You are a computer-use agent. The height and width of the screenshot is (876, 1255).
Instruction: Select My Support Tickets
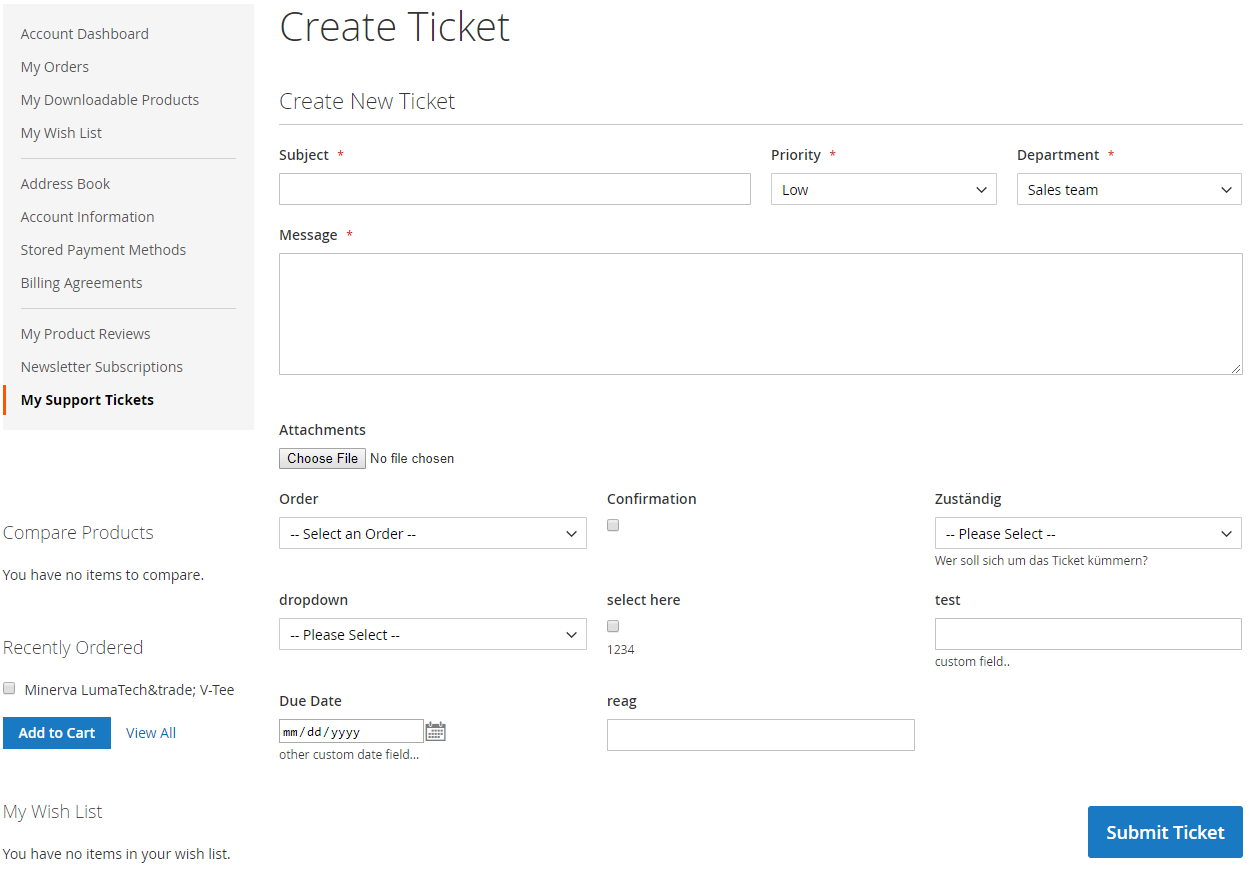(88, 400)
